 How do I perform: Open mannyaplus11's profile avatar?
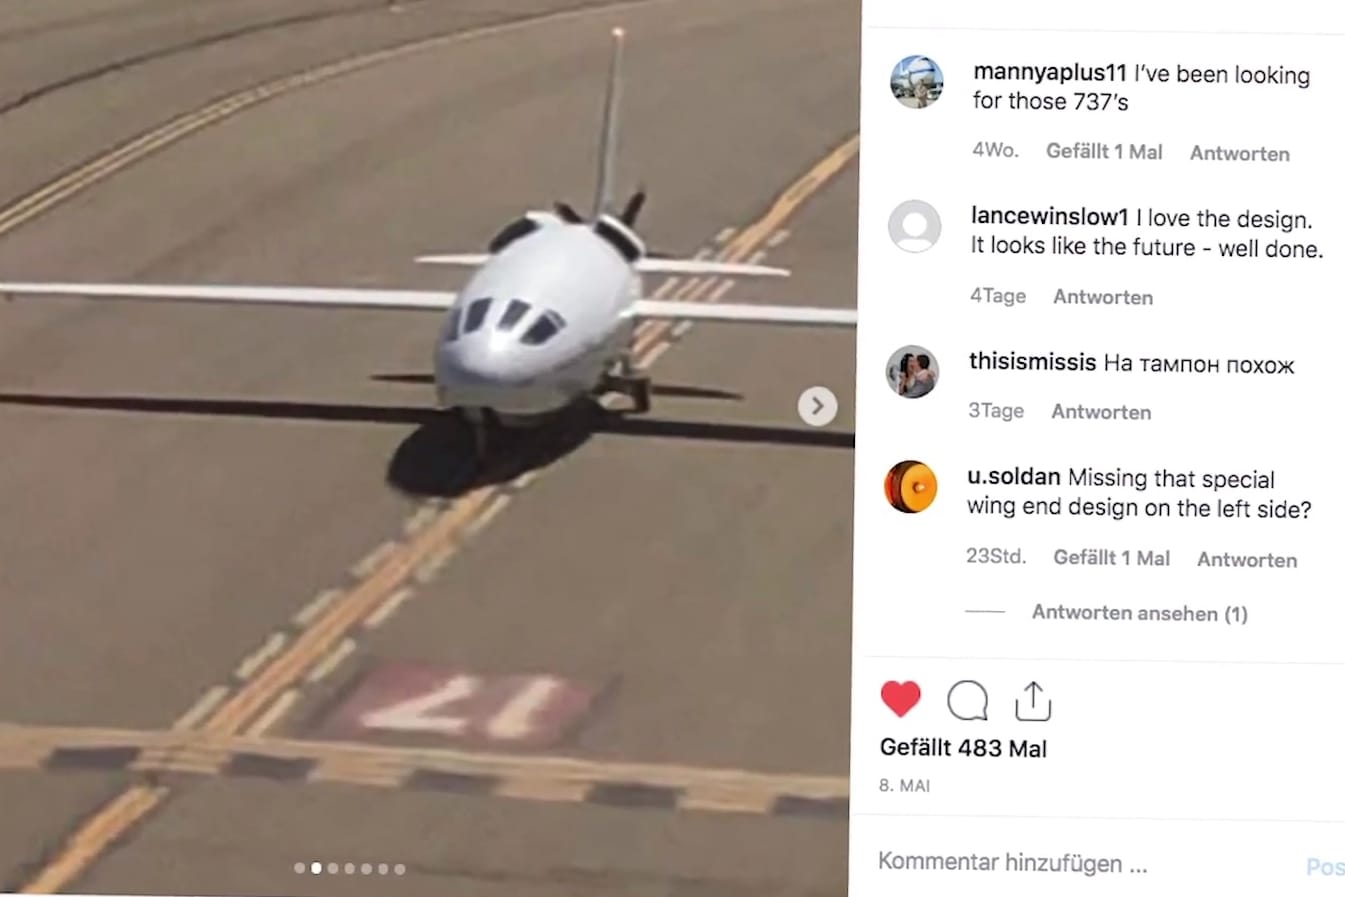pyautogui.click(x=916, y=82)
